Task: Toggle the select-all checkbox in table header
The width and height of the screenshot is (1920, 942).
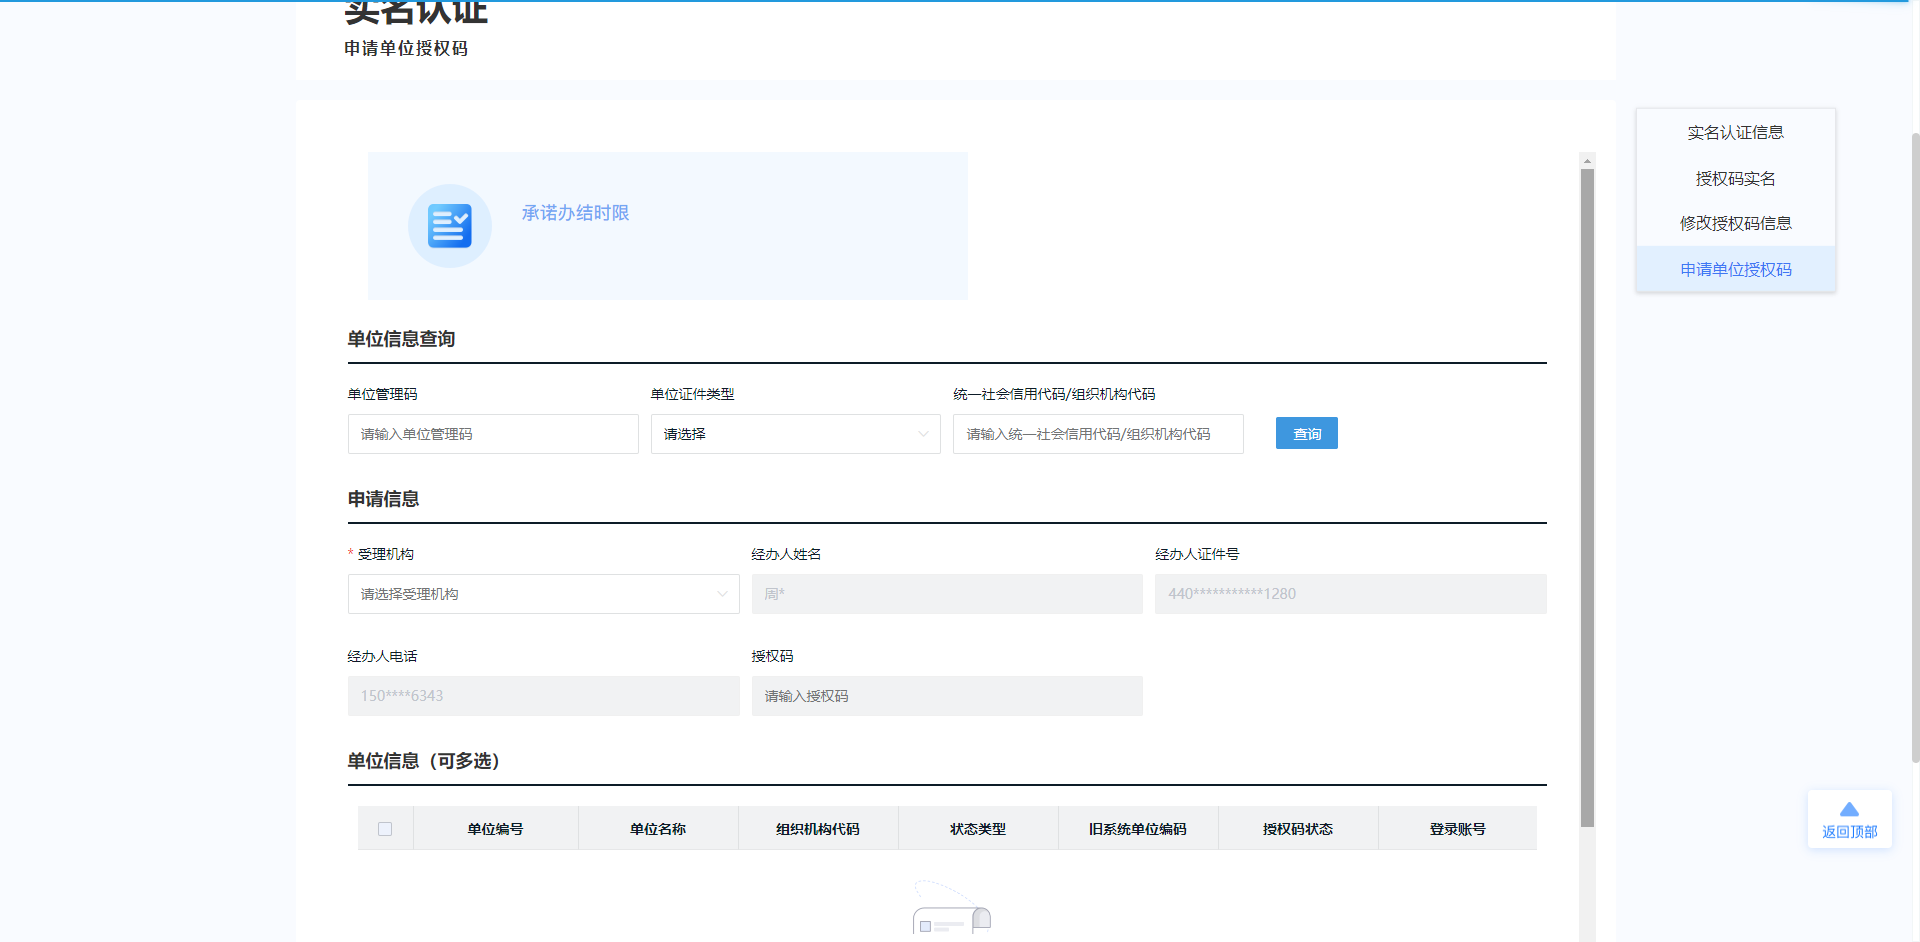Action: tap(385, 829)
